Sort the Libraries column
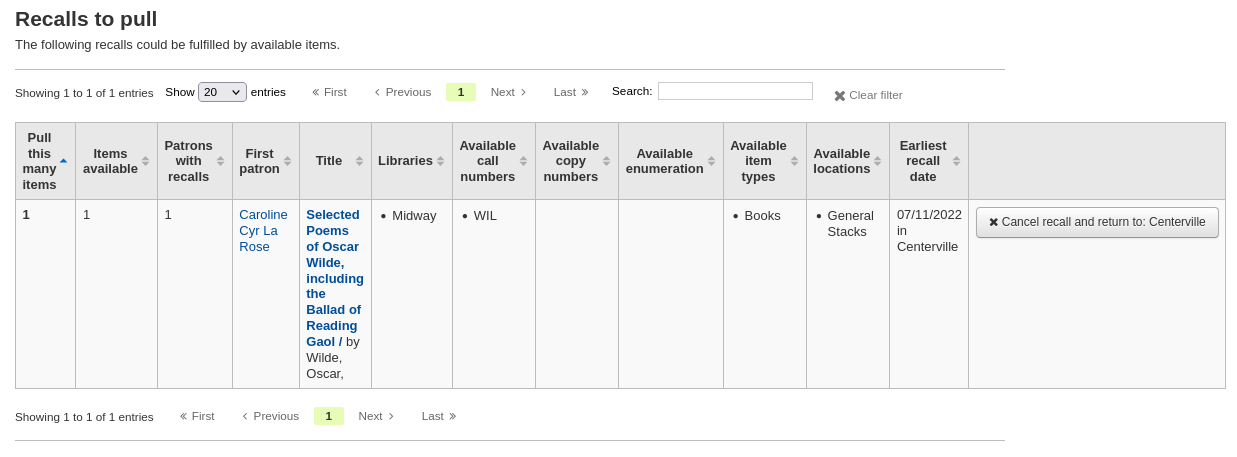The width and height of the screenshot is (1237, 457). 440,161
